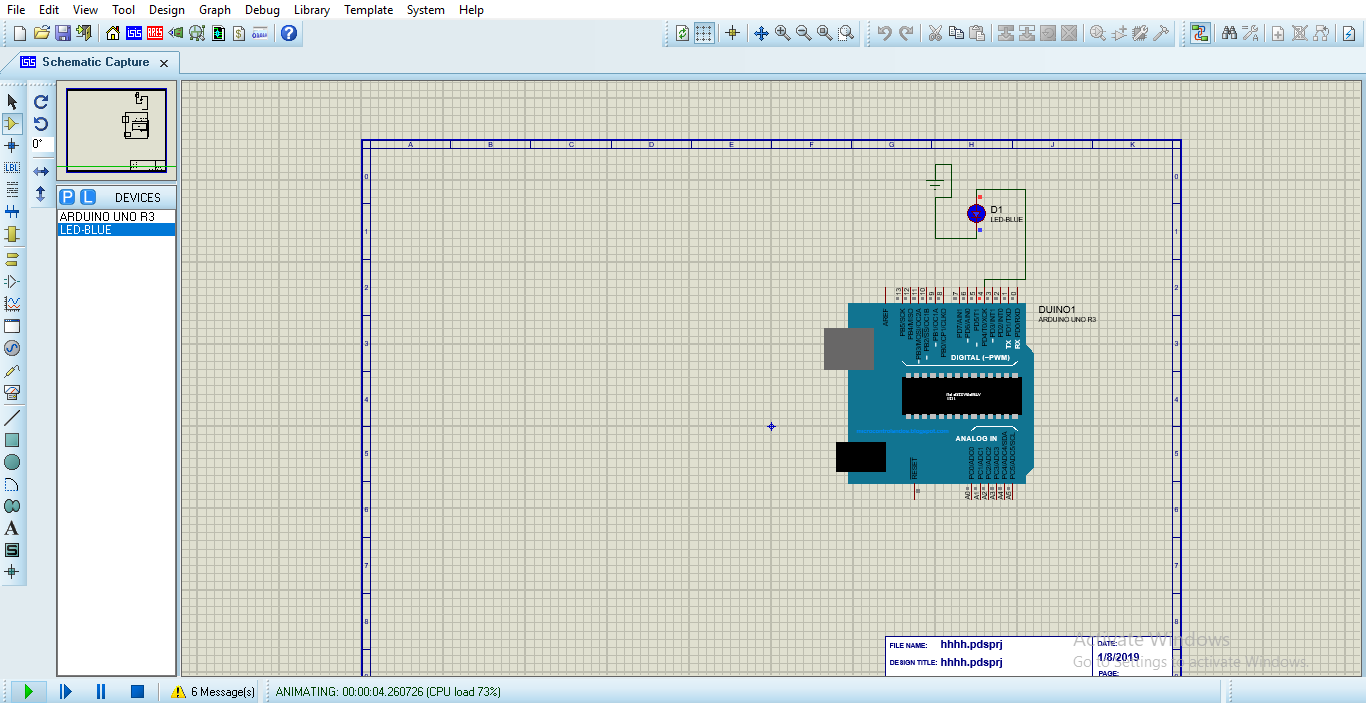Select the Wire Label Mode LBL tool
This screenshot has width=1366, height=703.
tap(12, 168)
